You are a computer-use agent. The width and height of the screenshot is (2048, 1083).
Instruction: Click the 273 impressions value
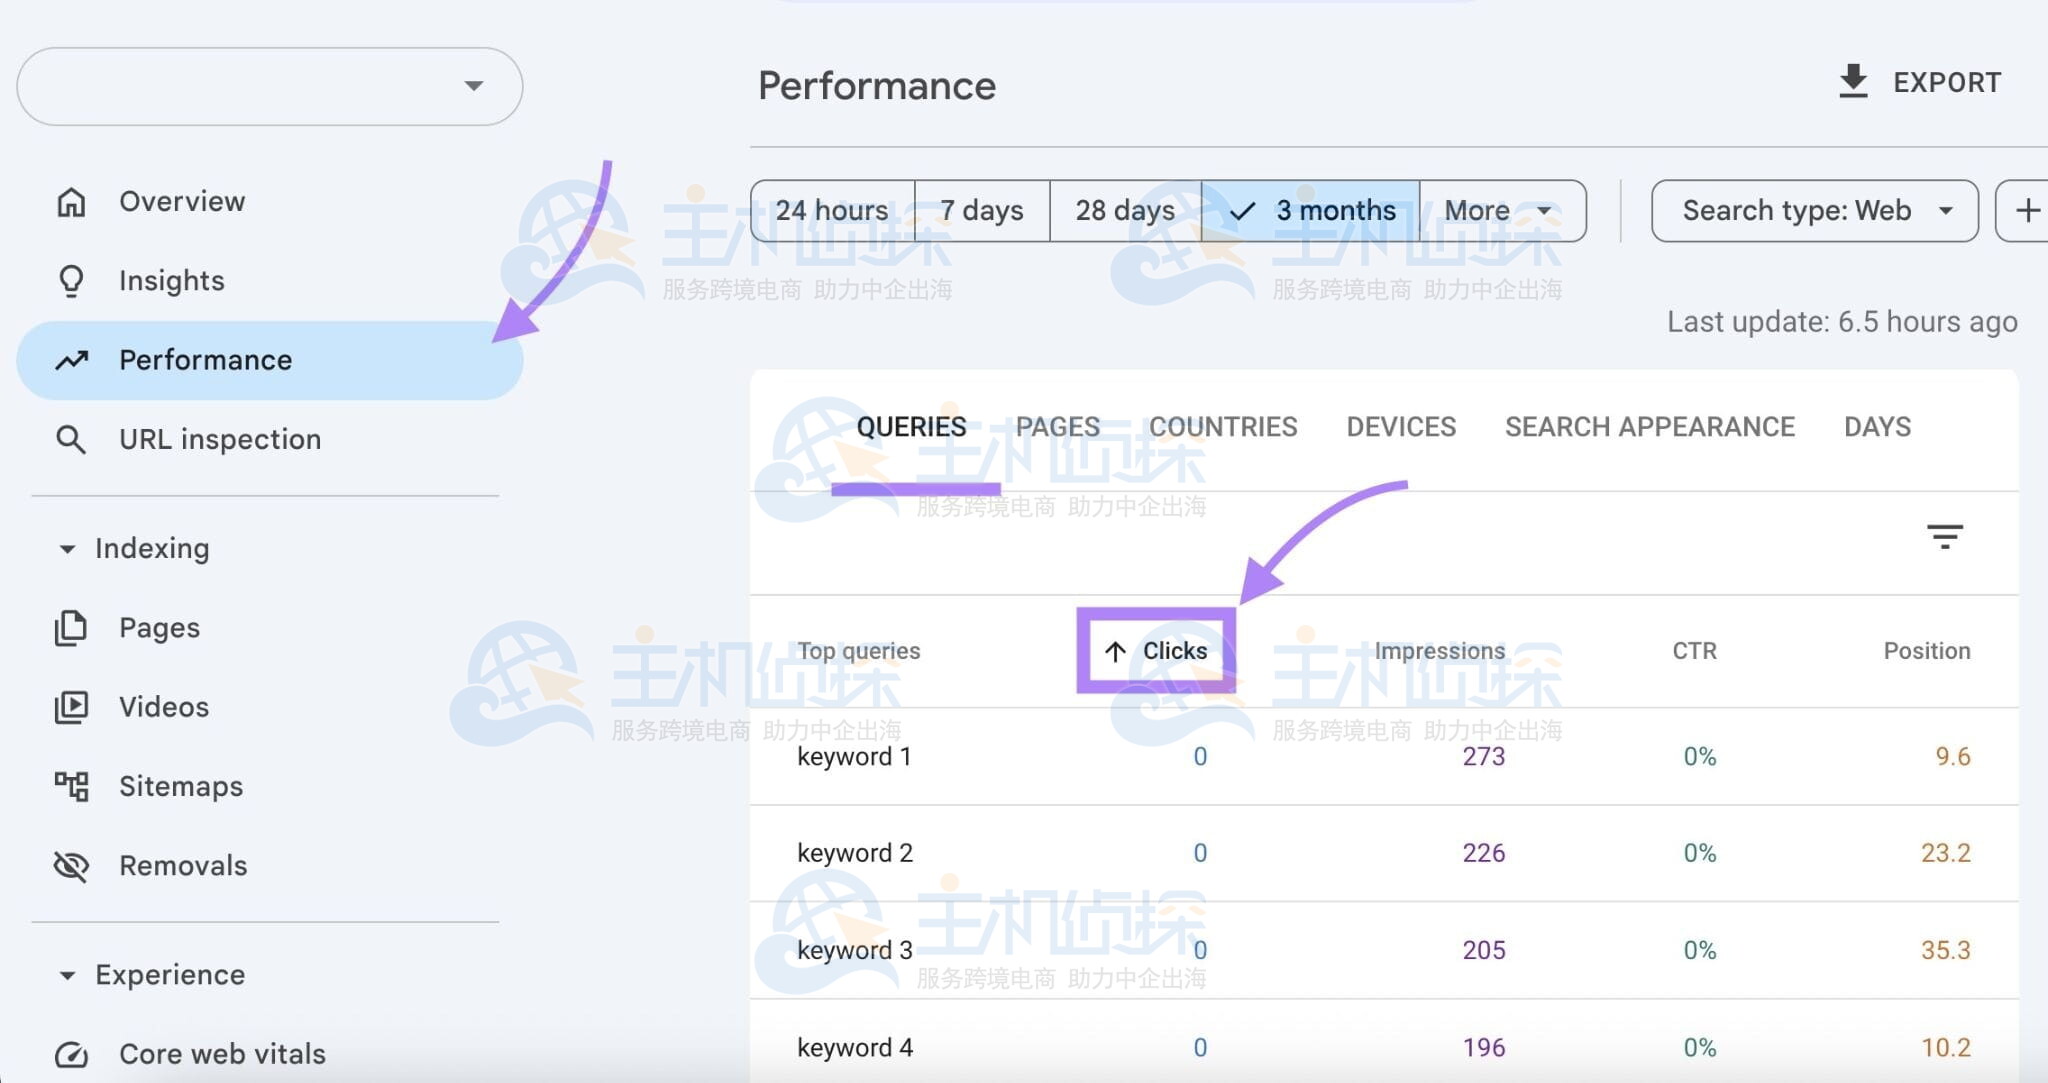click(1484, 757)
